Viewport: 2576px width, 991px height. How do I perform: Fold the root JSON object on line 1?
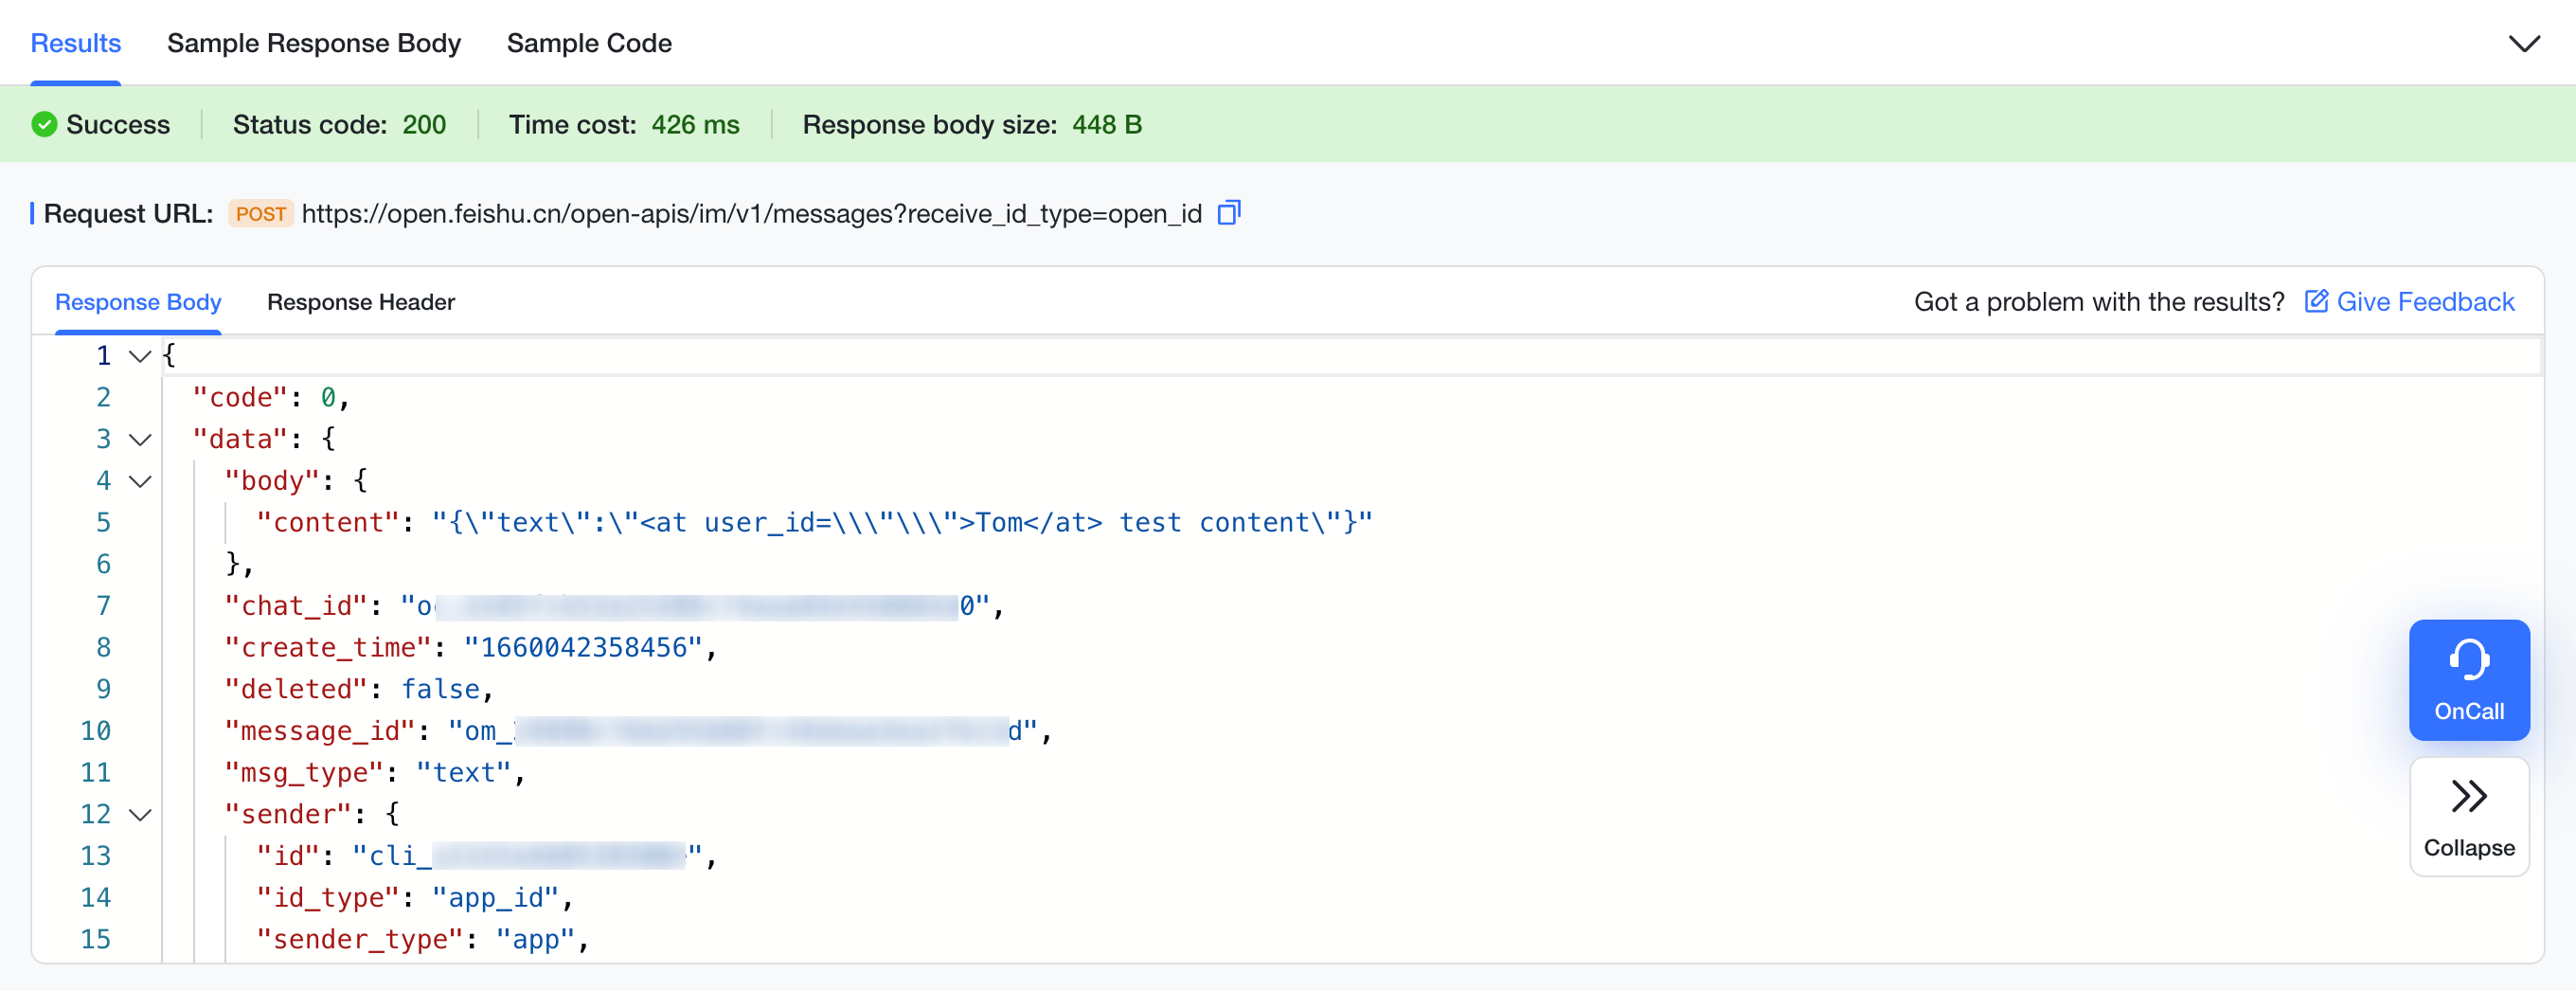(x=140, y=357)
